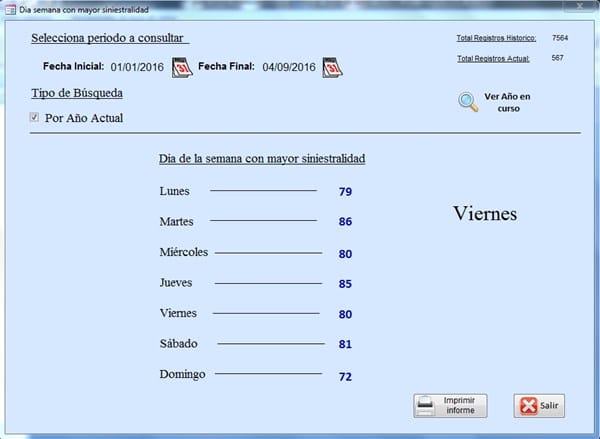
Task: Click Total Registros Actual label
Action: [493, 59]
